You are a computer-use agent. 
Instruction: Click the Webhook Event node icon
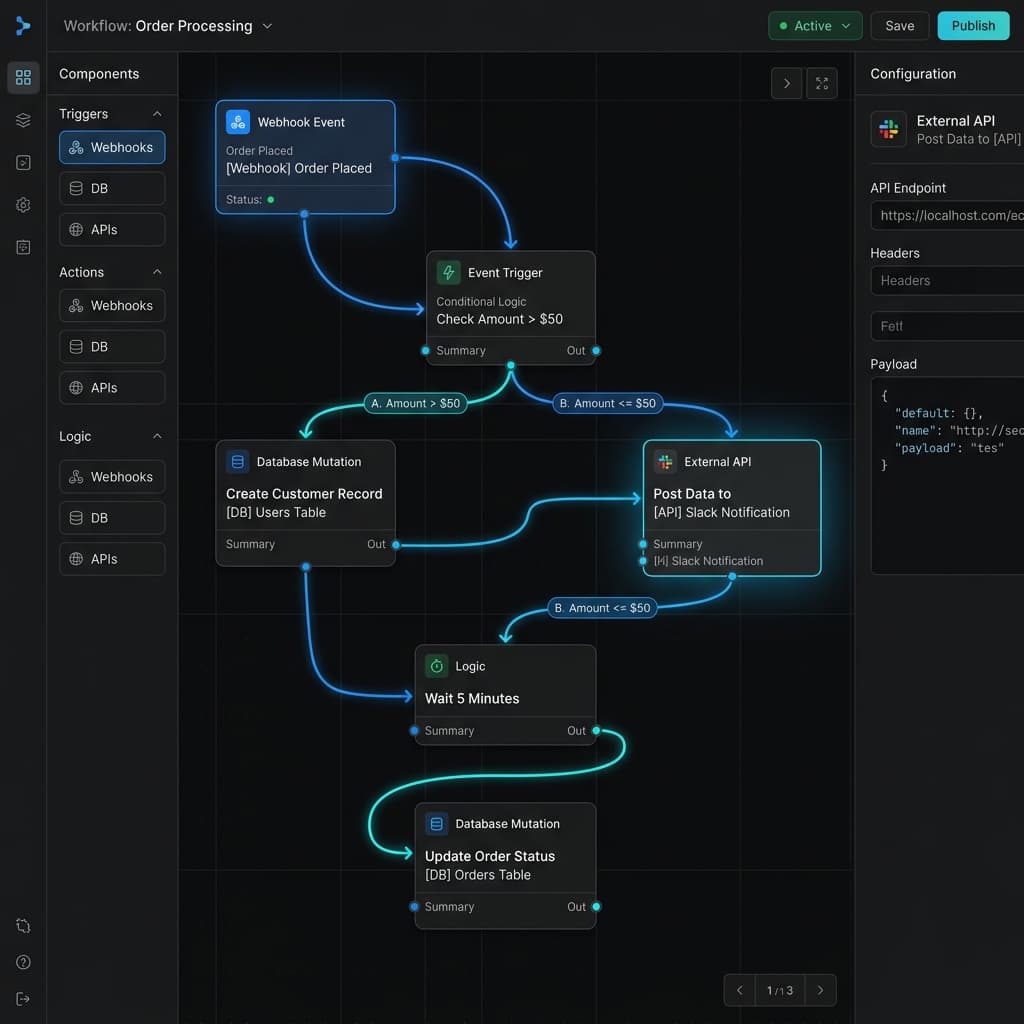[238, 122]
